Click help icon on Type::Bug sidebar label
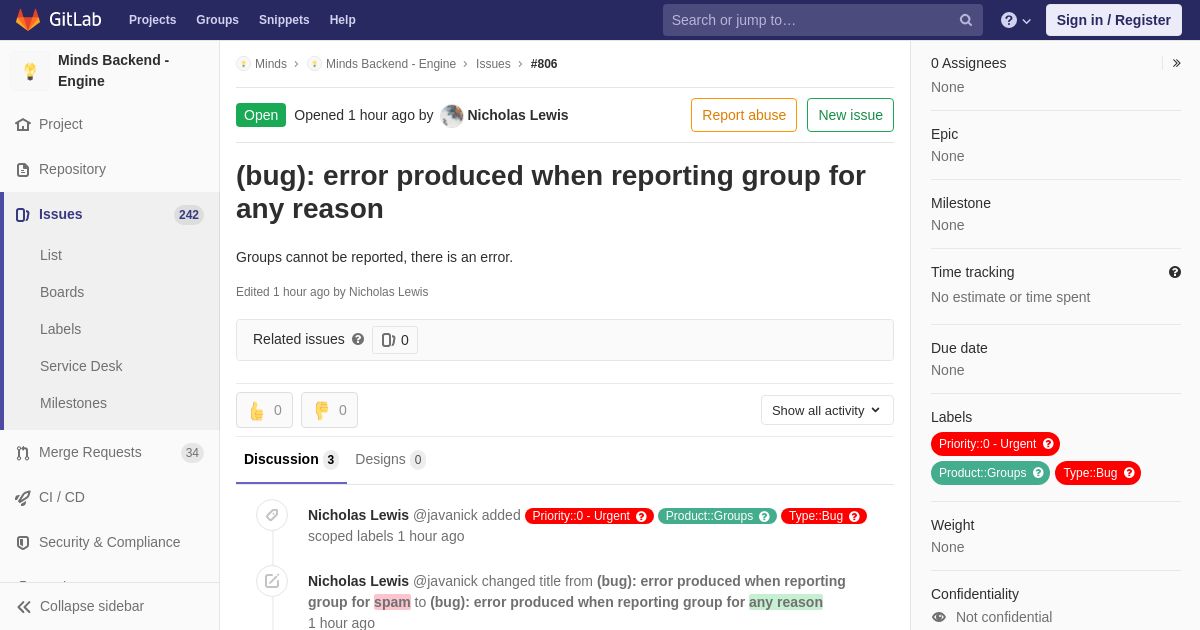The image size is (1200, 630). pyautogui.click(x=1129, y=473)
